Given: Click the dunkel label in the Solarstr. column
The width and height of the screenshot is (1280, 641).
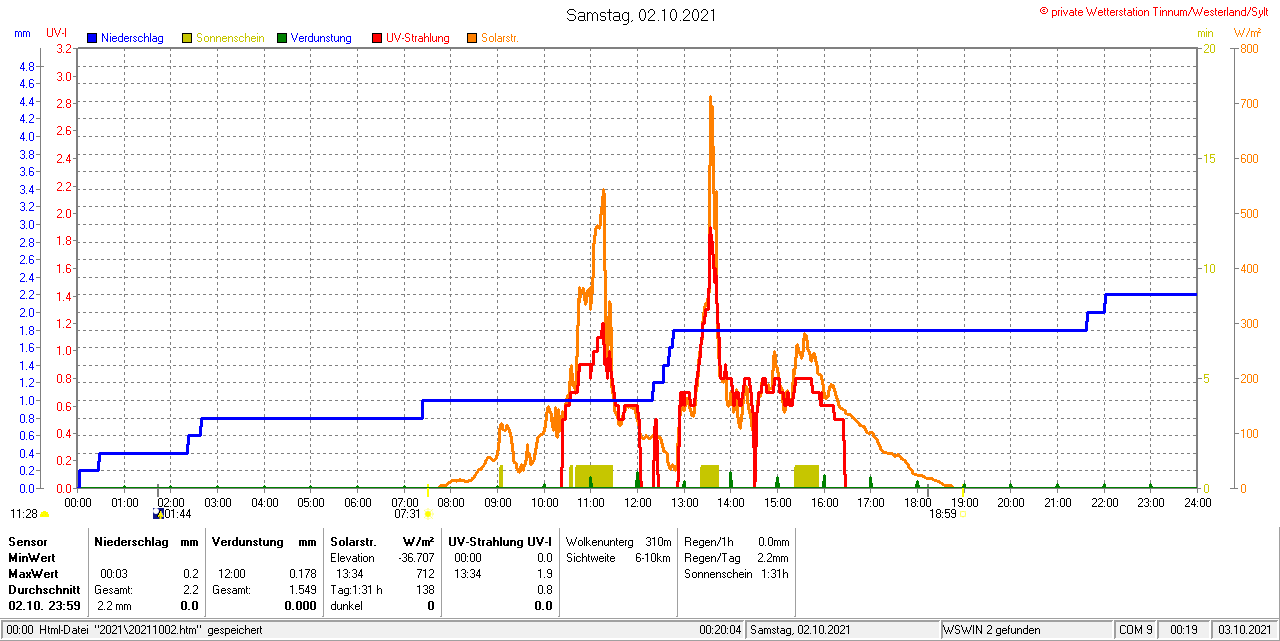Looking at the screenshot, I should click(347, 606).
